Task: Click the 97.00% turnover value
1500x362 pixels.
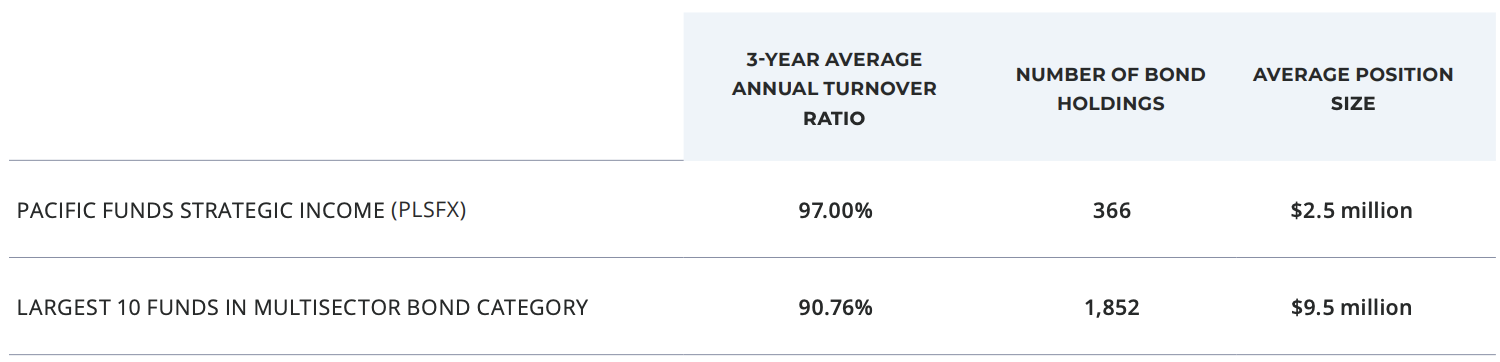Action: pyautogui.click(x=835, y=211)
